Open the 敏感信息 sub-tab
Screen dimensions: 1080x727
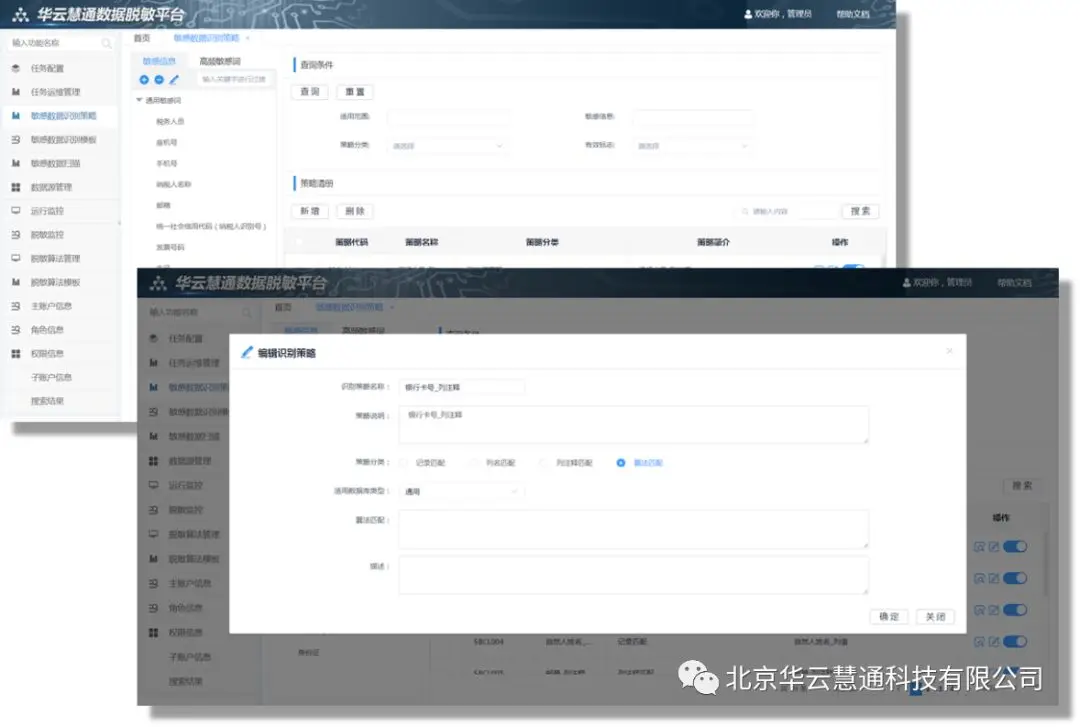159,61
